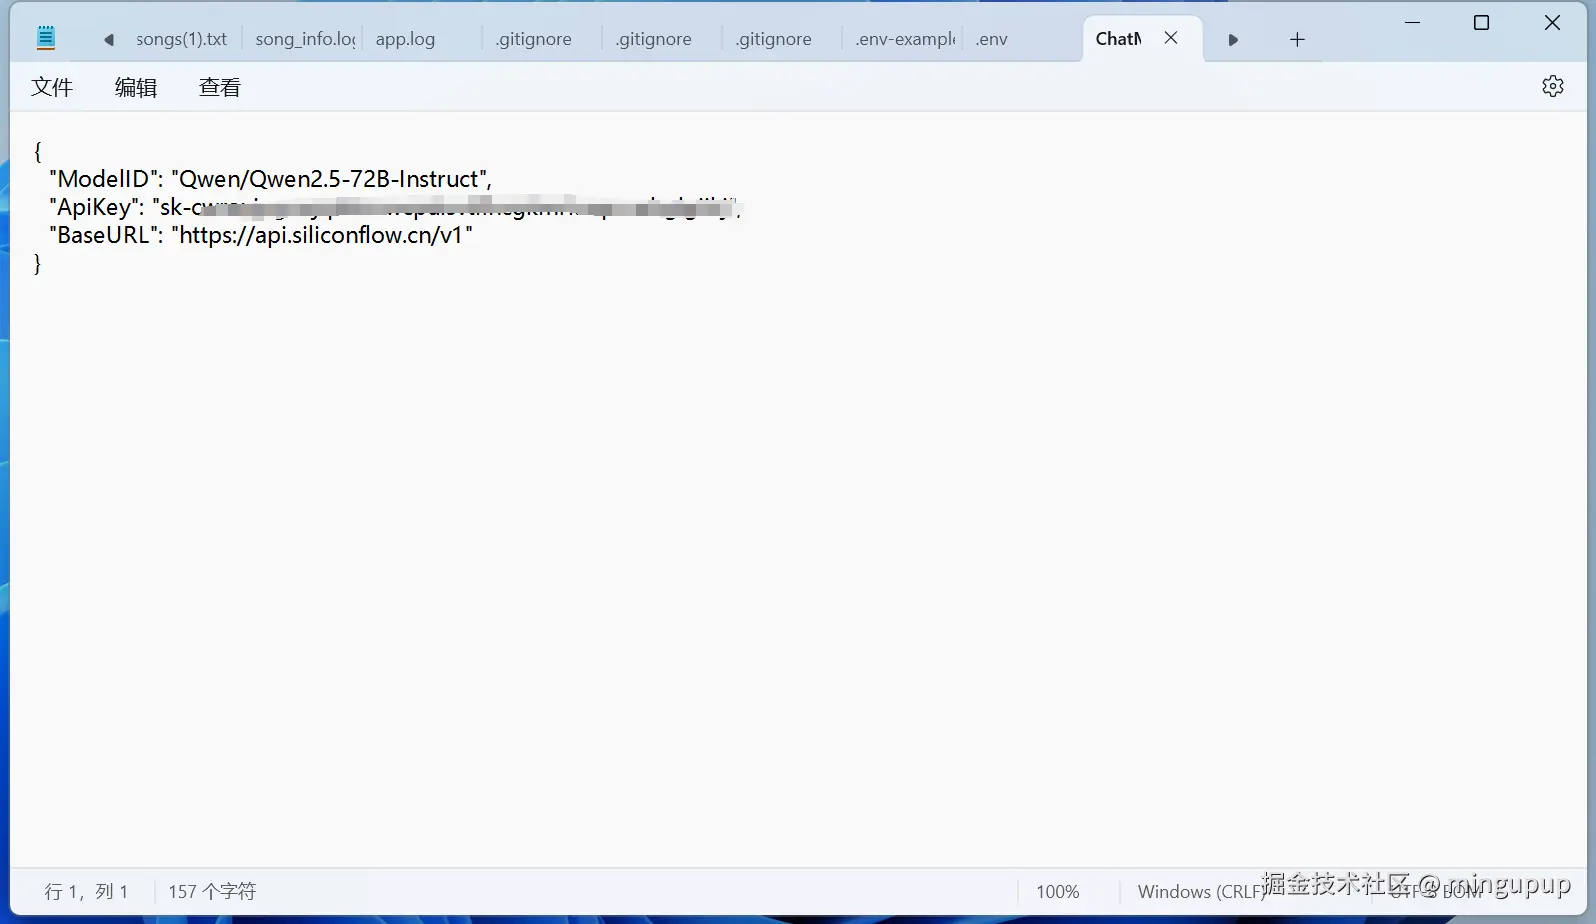1596x924 pixels.
Task: Minimize the Notepad window
Action: tap(1412, 23)
